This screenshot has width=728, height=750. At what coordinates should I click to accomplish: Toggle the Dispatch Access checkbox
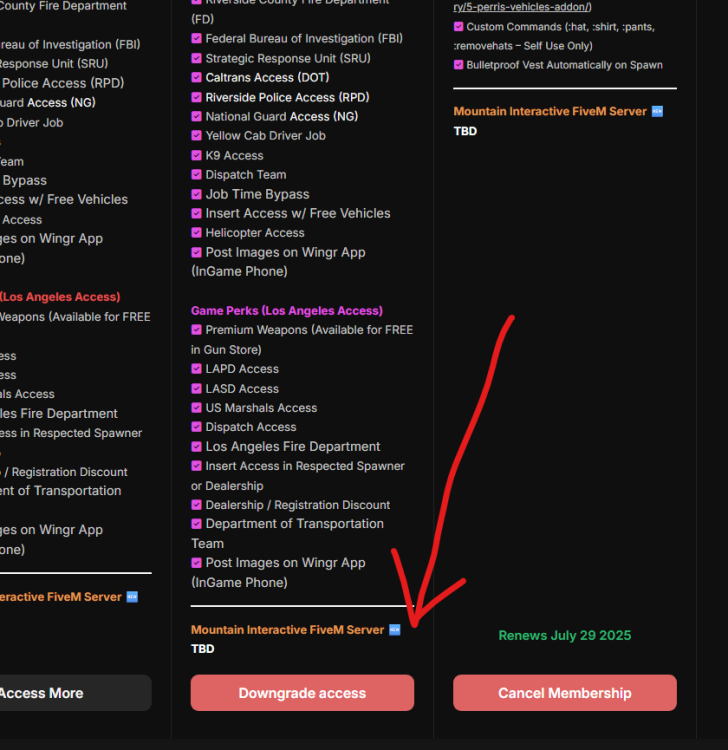196,427
